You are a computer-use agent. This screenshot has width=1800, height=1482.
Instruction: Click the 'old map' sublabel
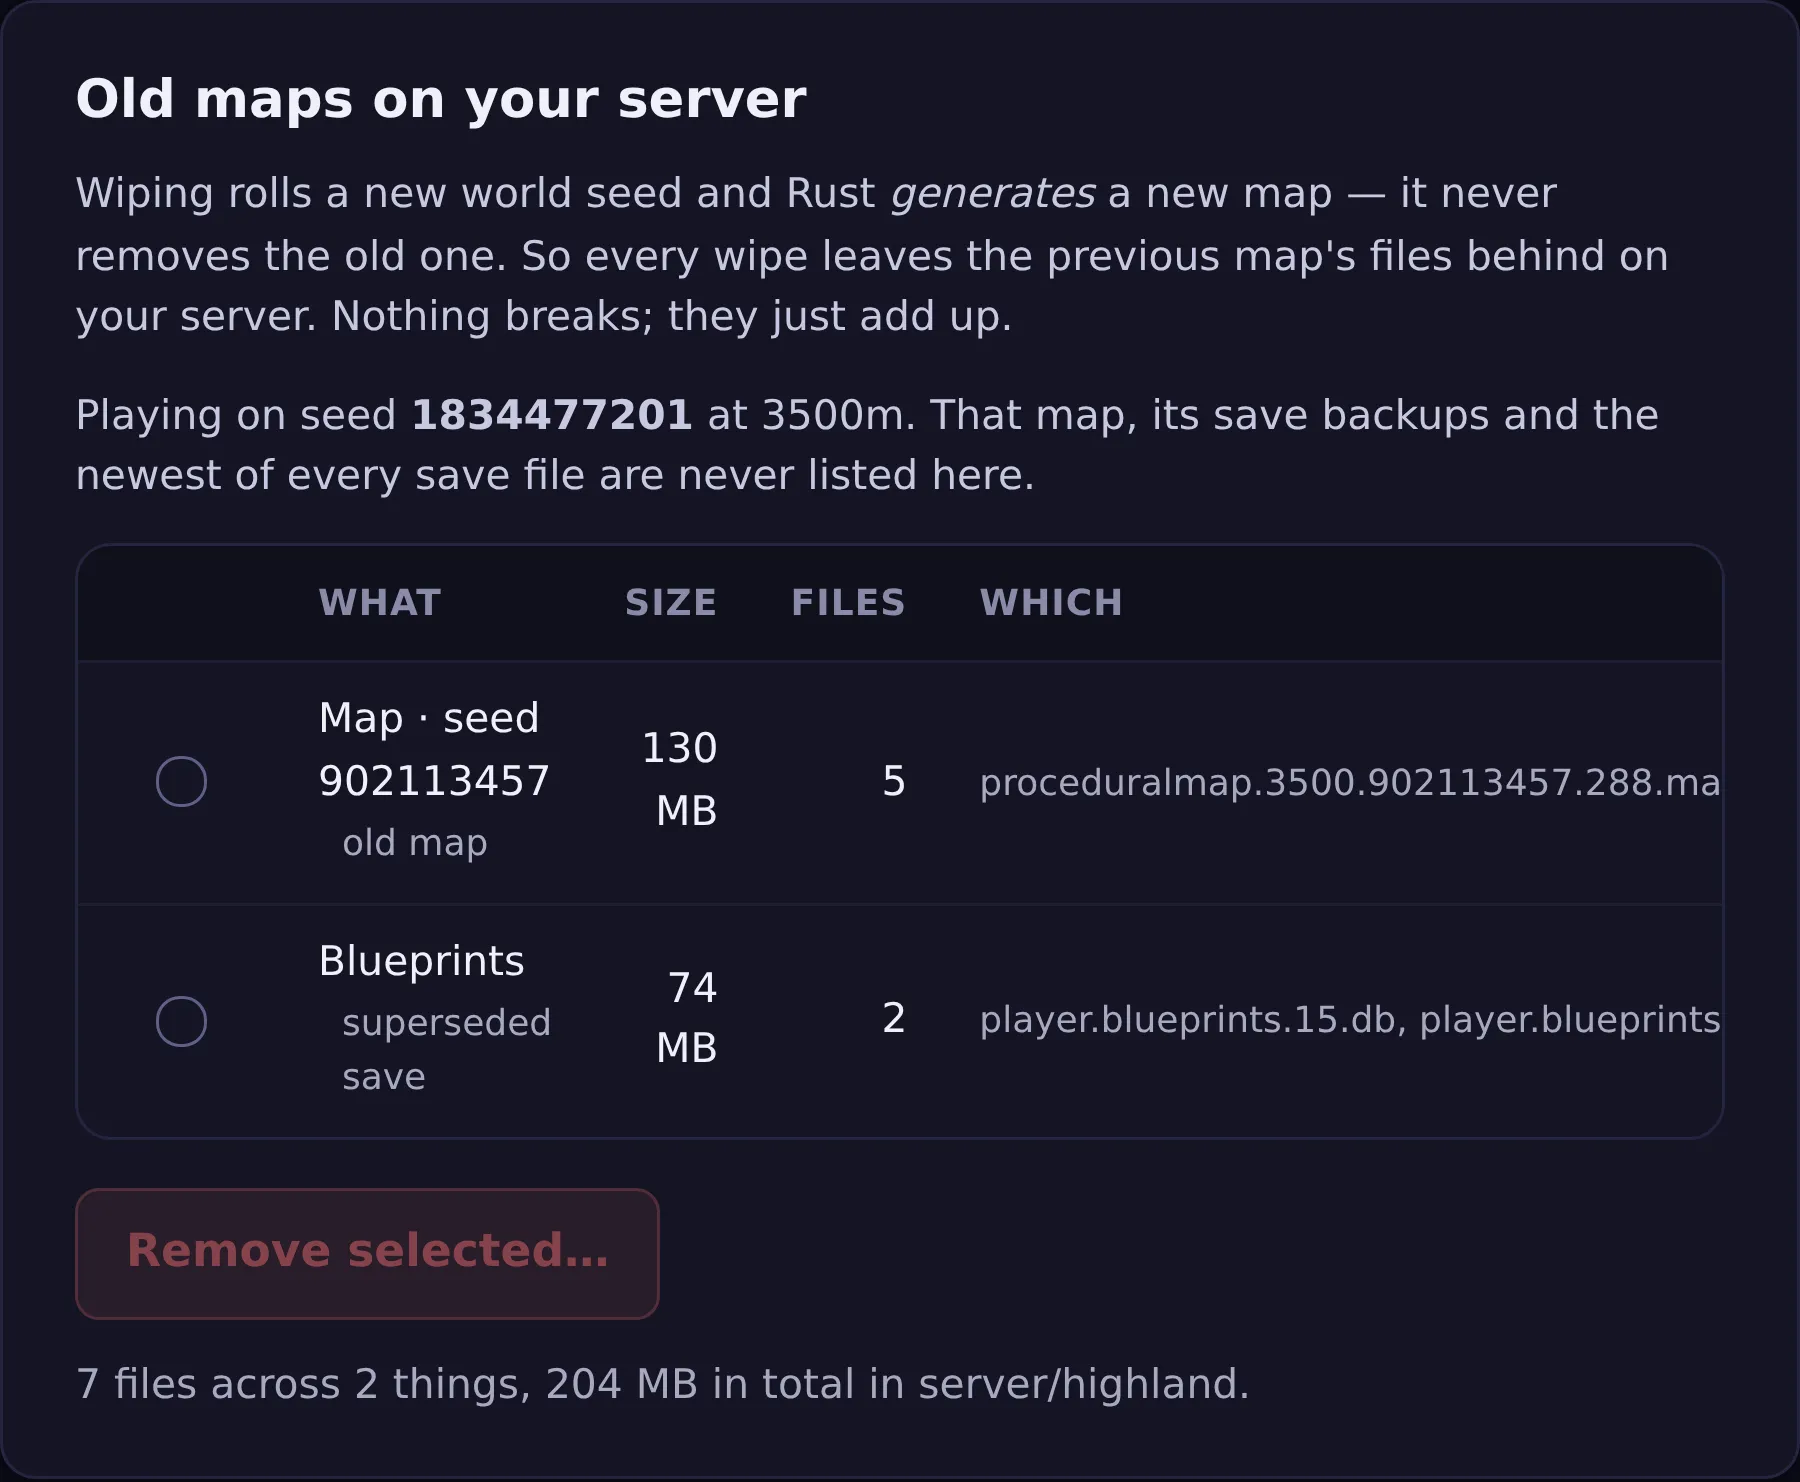point(415,843)
